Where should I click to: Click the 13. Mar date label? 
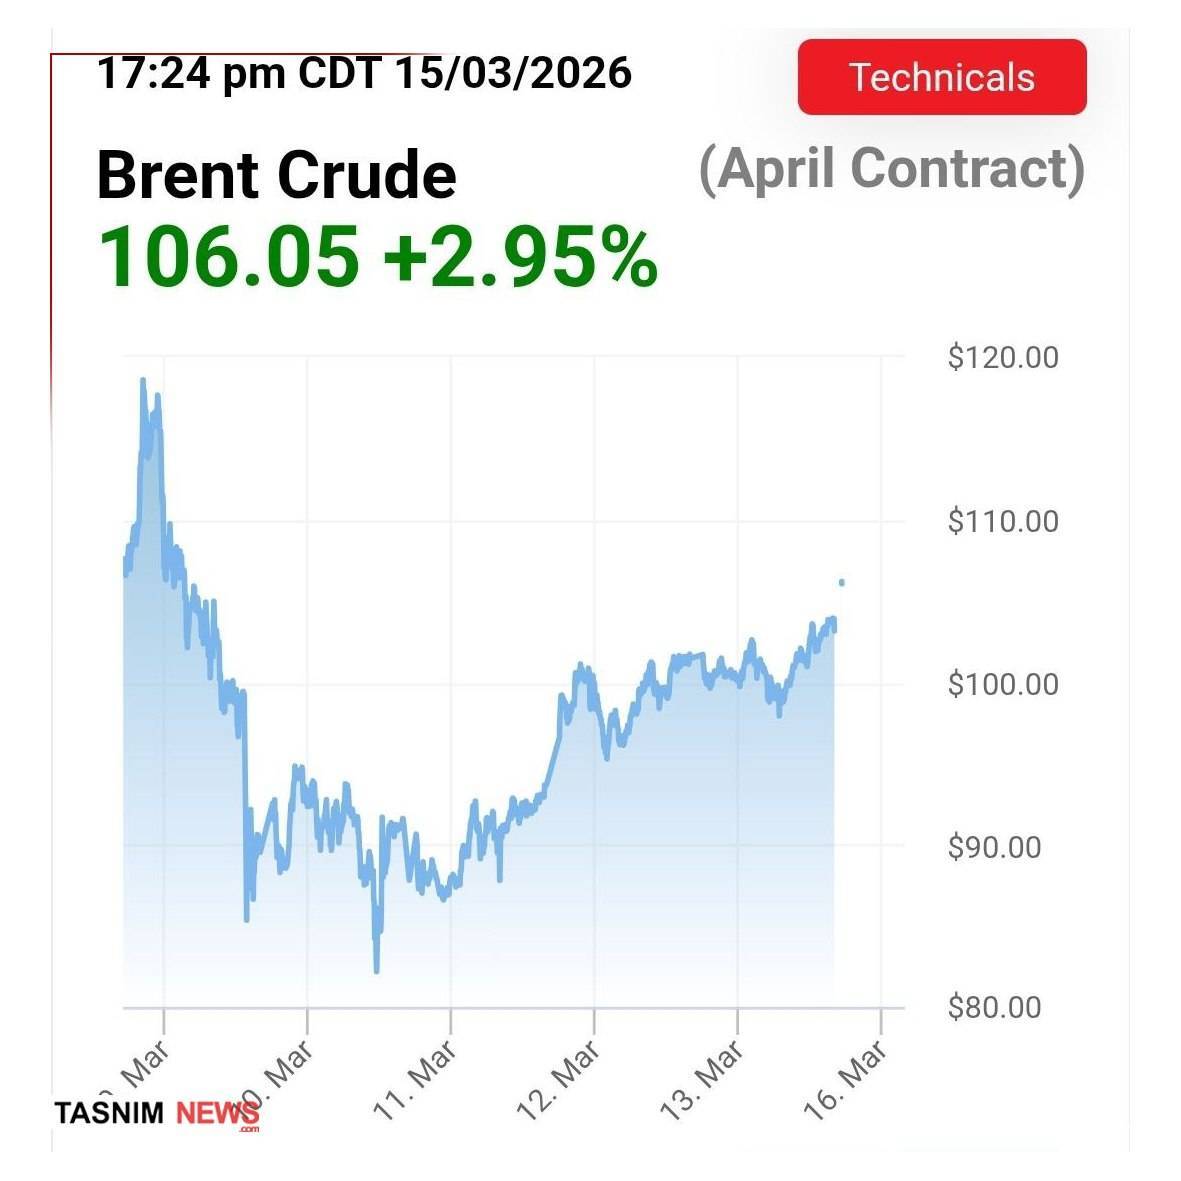702,1080
